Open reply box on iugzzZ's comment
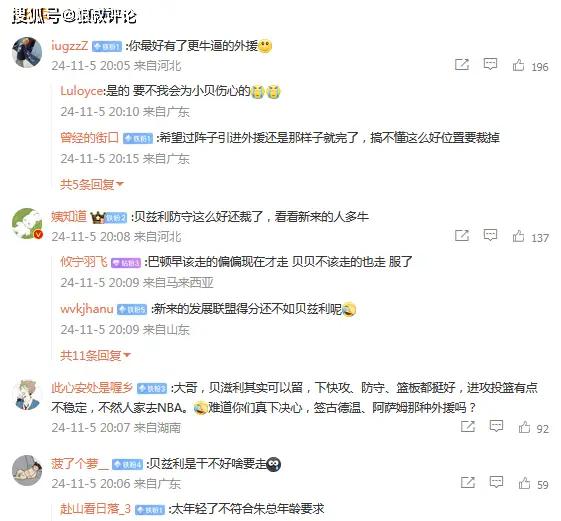 click(490, 64)
